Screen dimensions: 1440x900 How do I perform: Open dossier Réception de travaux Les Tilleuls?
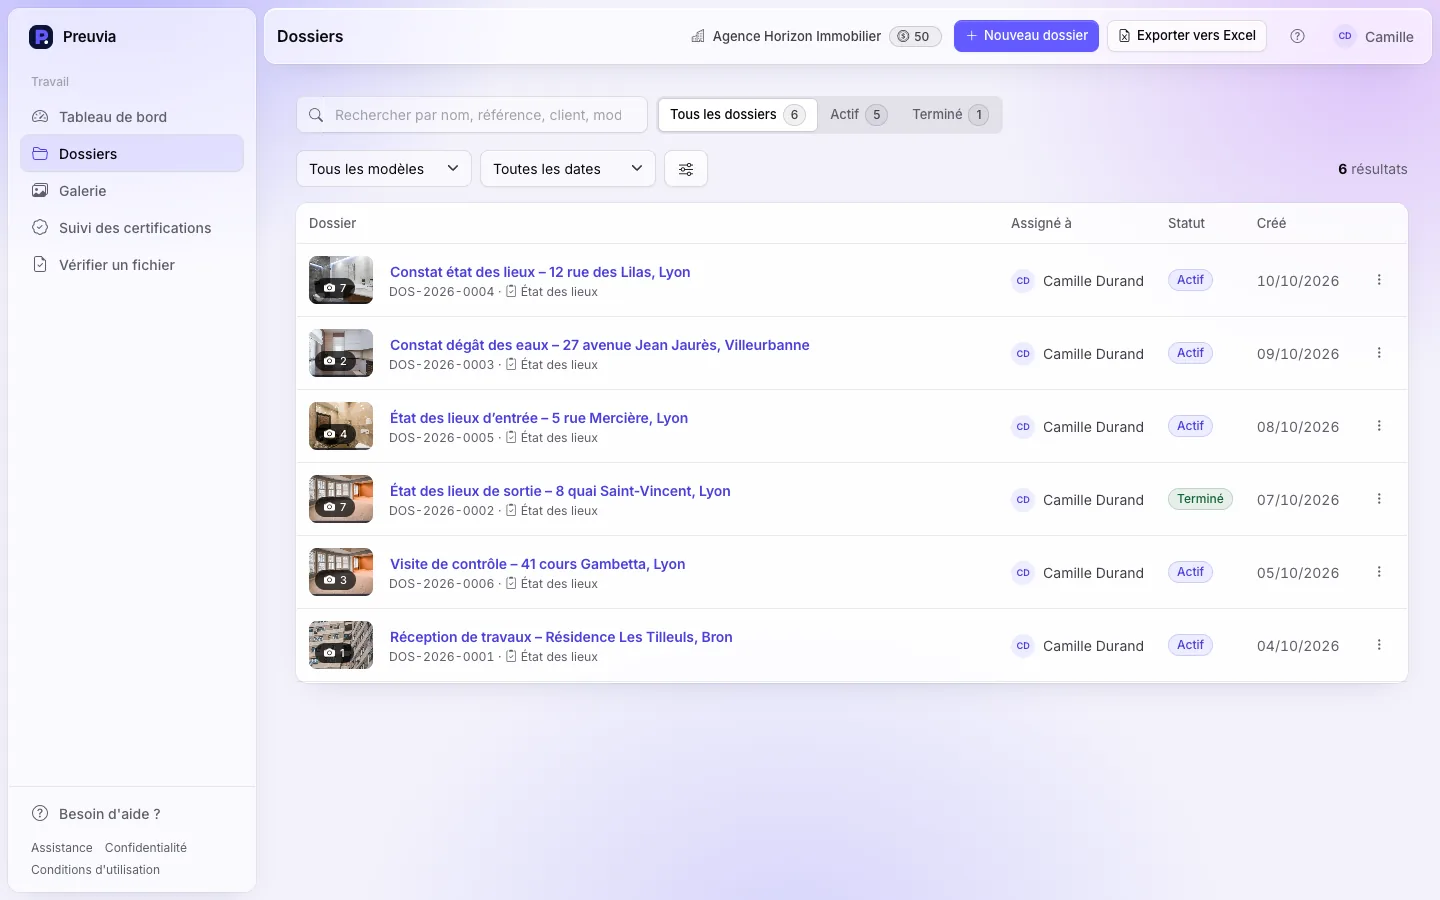(561, 637)
